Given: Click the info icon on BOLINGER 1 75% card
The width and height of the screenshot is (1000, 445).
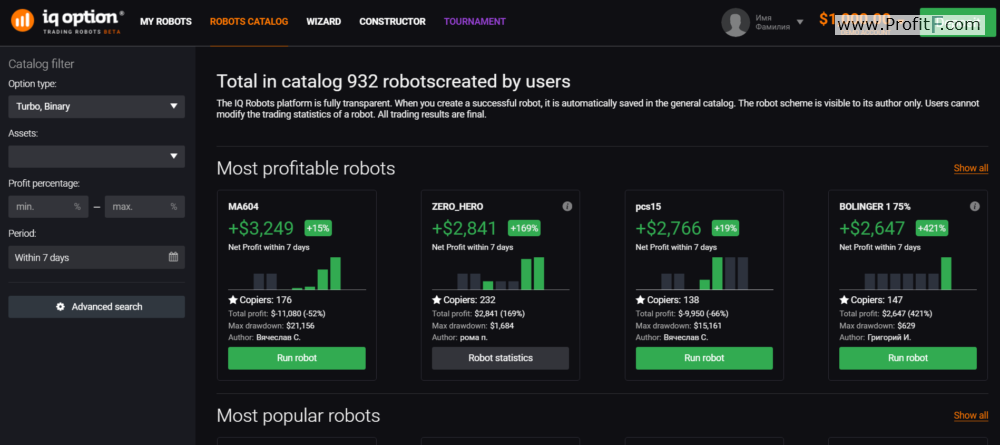Looking at the screenshot, I should (x=974, y=207).
